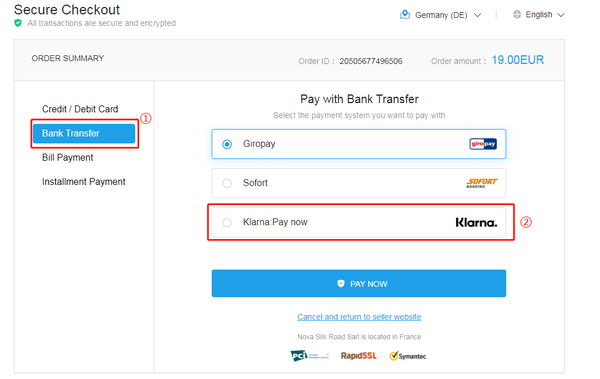Click the globe language icon
The width and height of the screenshot is (600, 379).
click(x=517, y=15)
